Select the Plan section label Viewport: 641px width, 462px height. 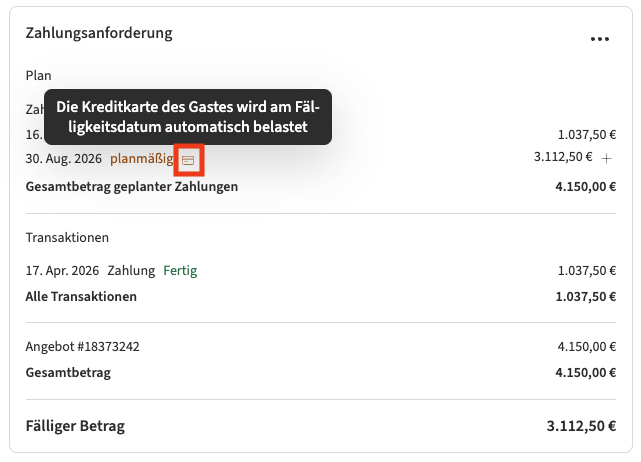click(x=38, y=75)
